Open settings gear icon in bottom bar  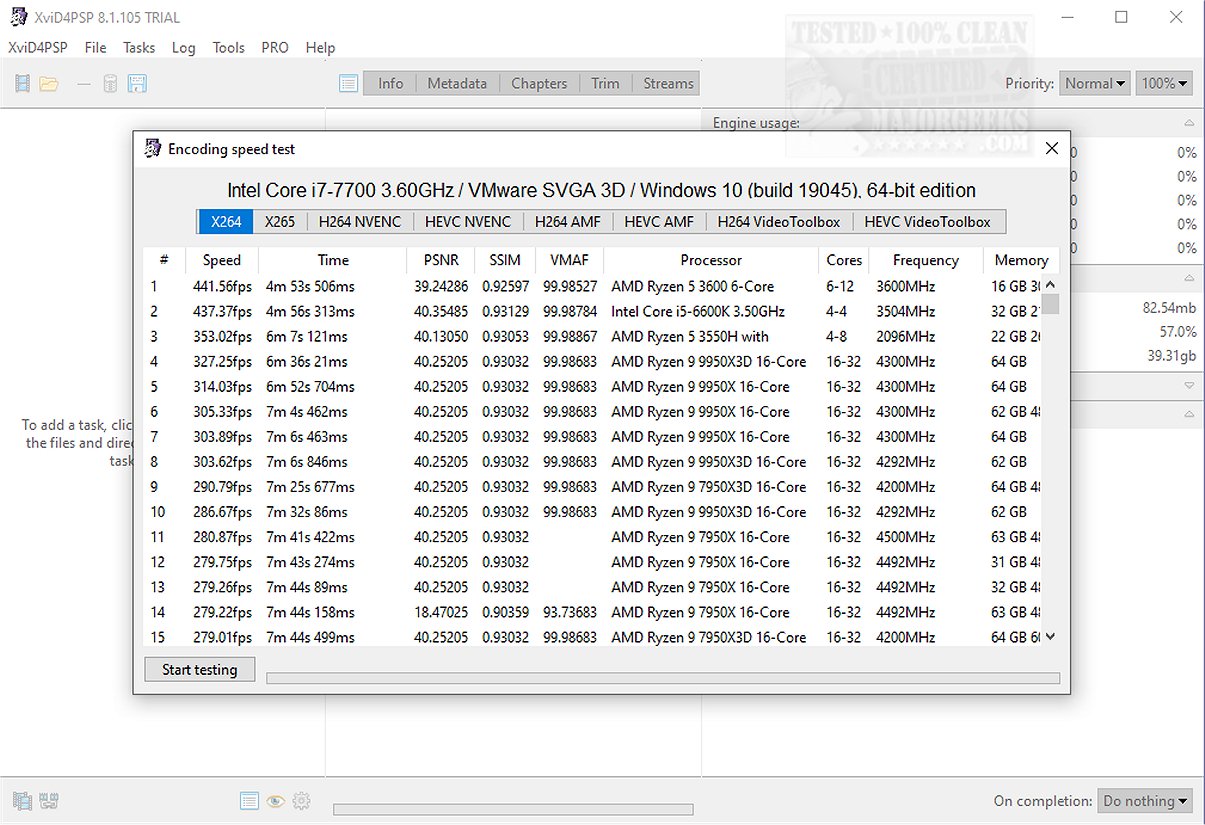[x=301, y=801]
